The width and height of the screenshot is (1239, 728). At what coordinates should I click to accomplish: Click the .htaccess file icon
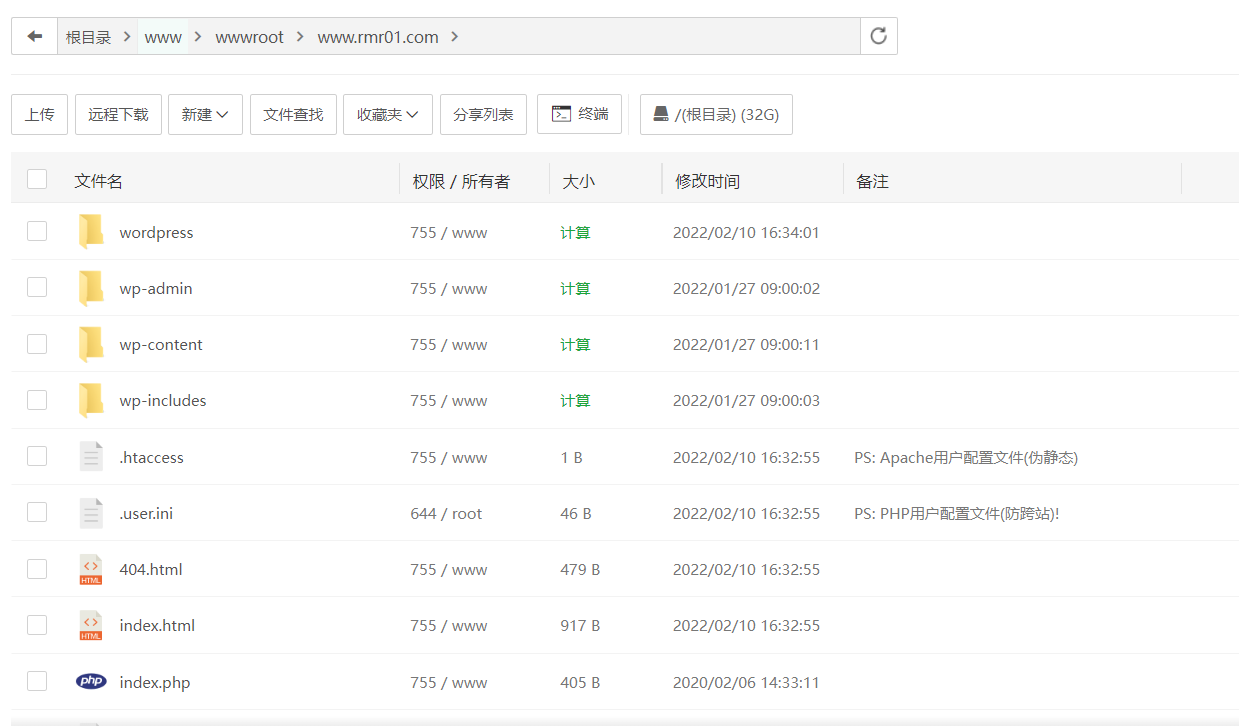click(x=91, y=457)
